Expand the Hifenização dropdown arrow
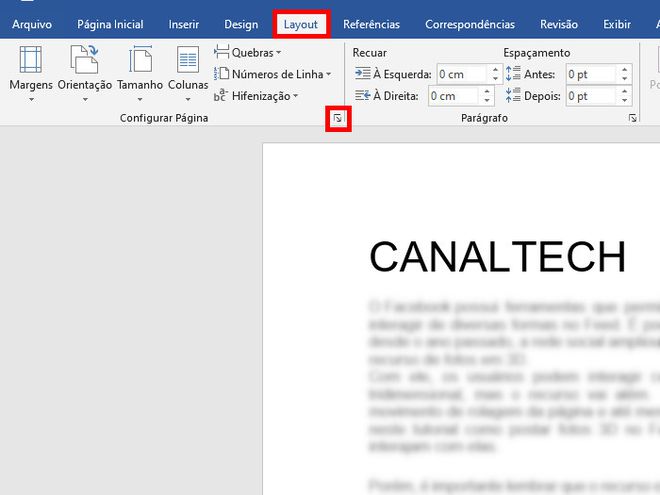660x495 pixels. tap(295, 96)
